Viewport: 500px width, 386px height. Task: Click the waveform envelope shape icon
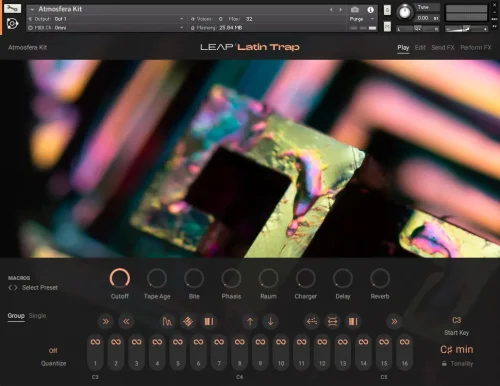pyautogui.click(x=167, y=321)
